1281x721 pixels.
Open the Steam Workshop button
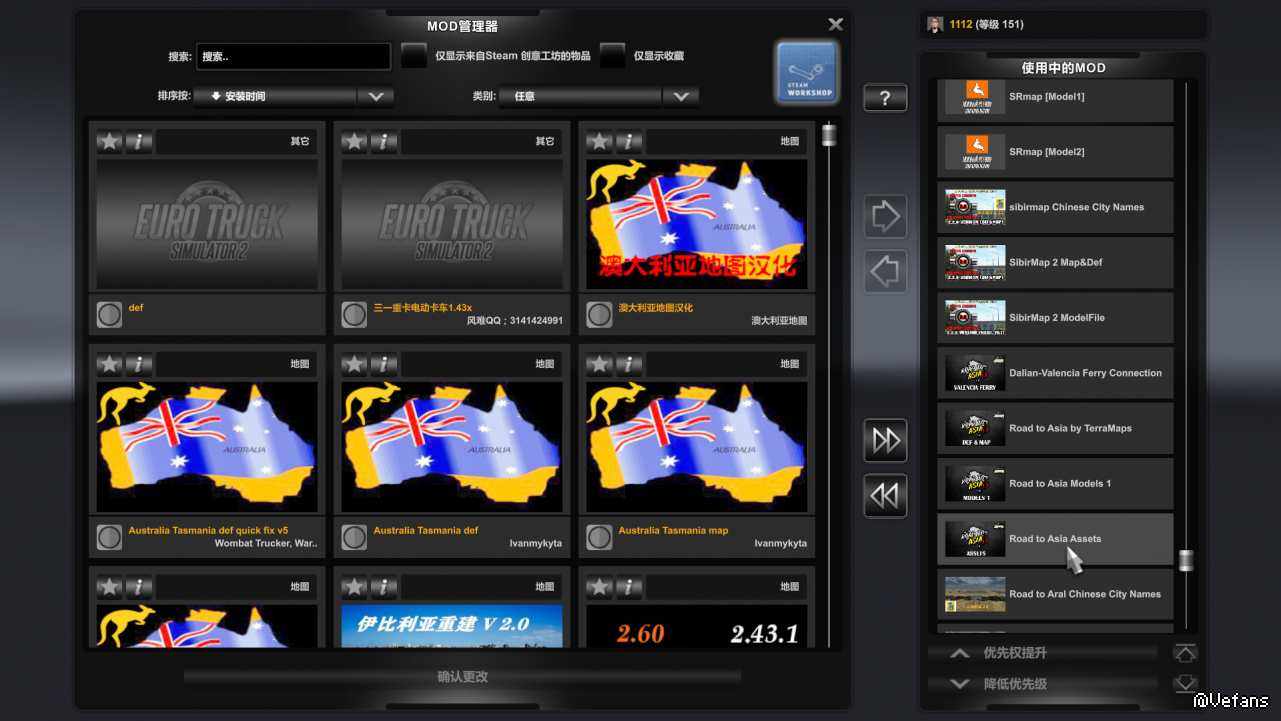coord(807,71)
